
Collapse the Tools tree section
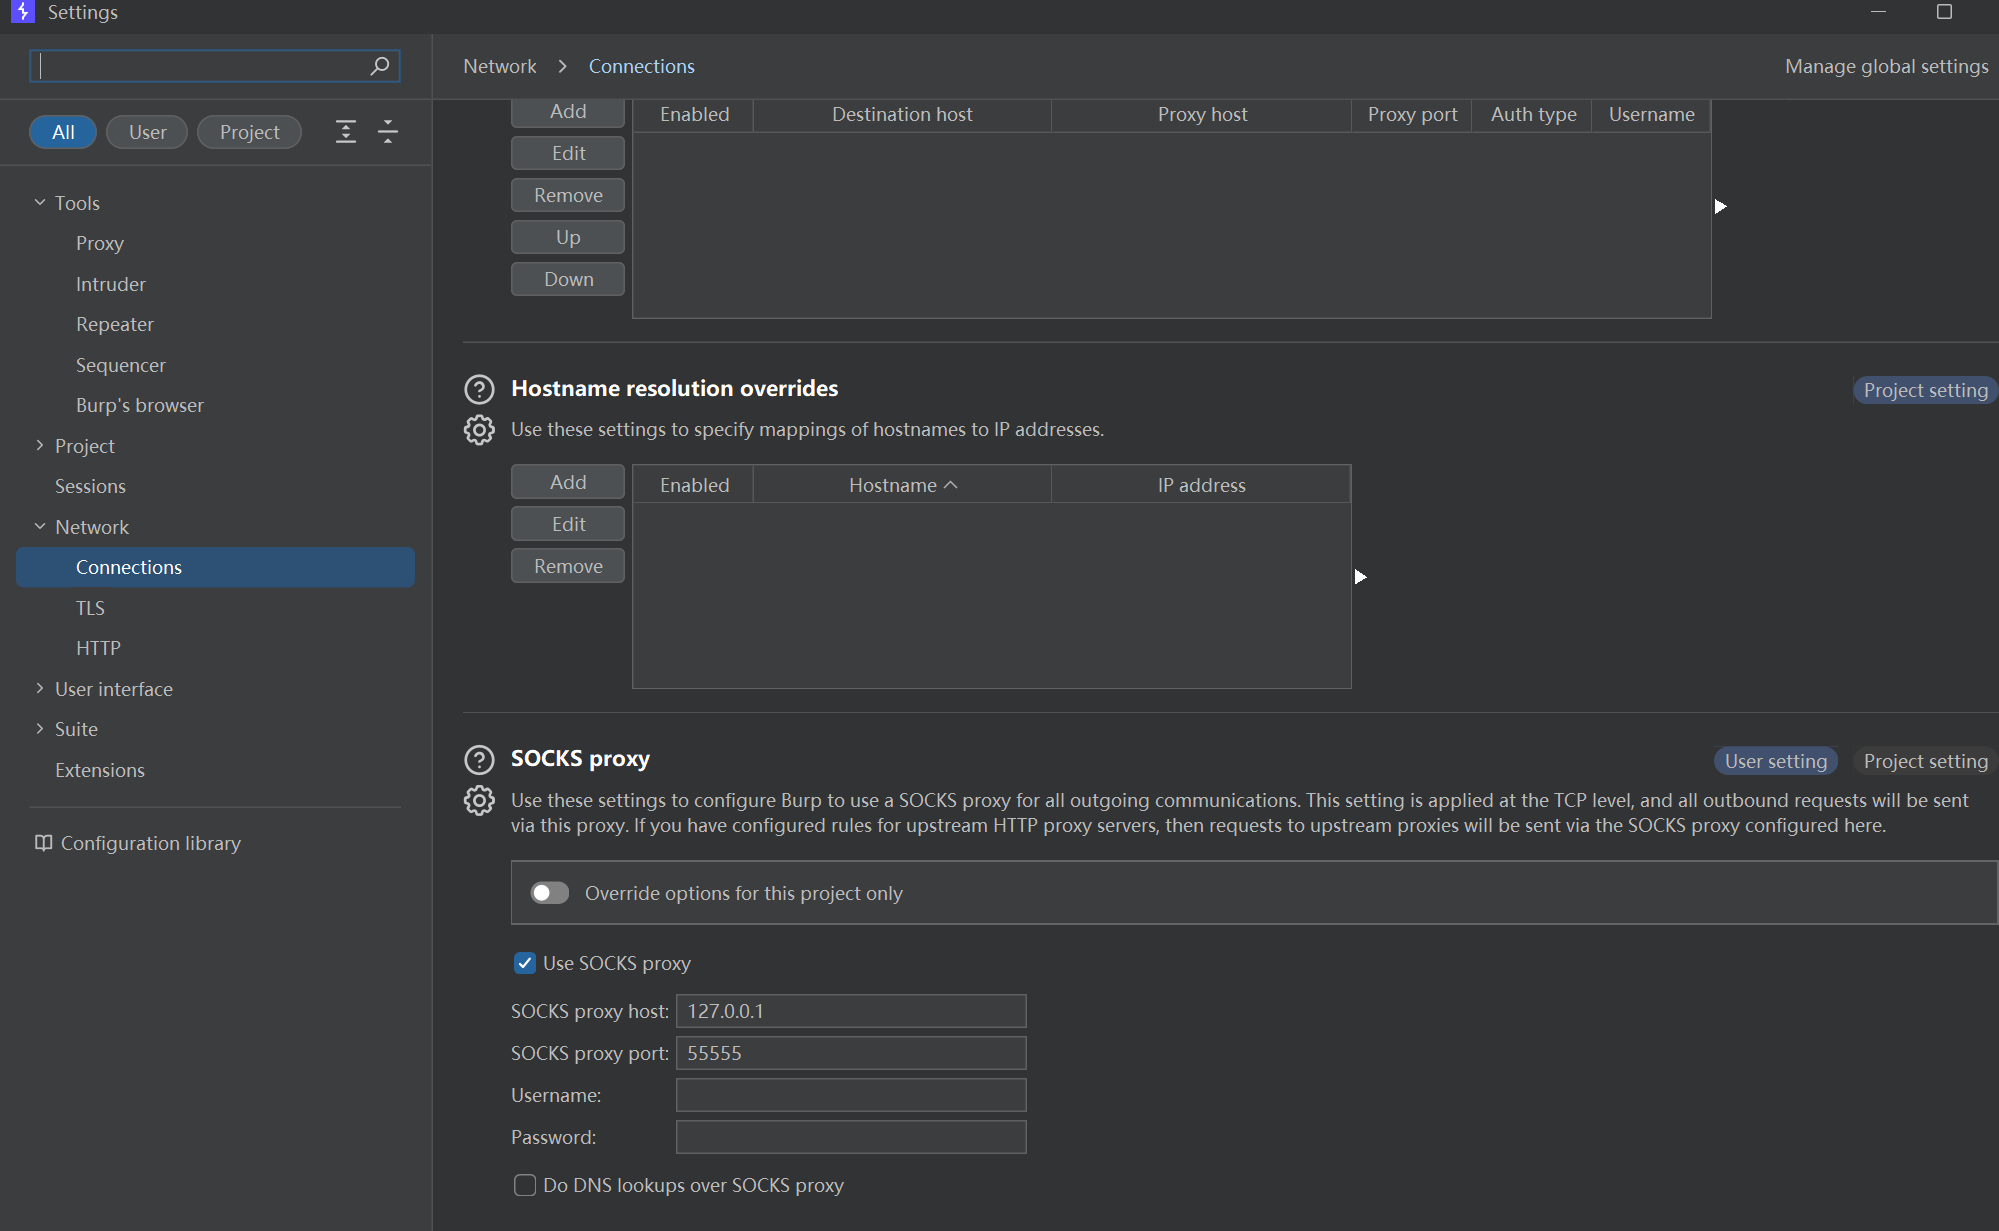(40, 202)
